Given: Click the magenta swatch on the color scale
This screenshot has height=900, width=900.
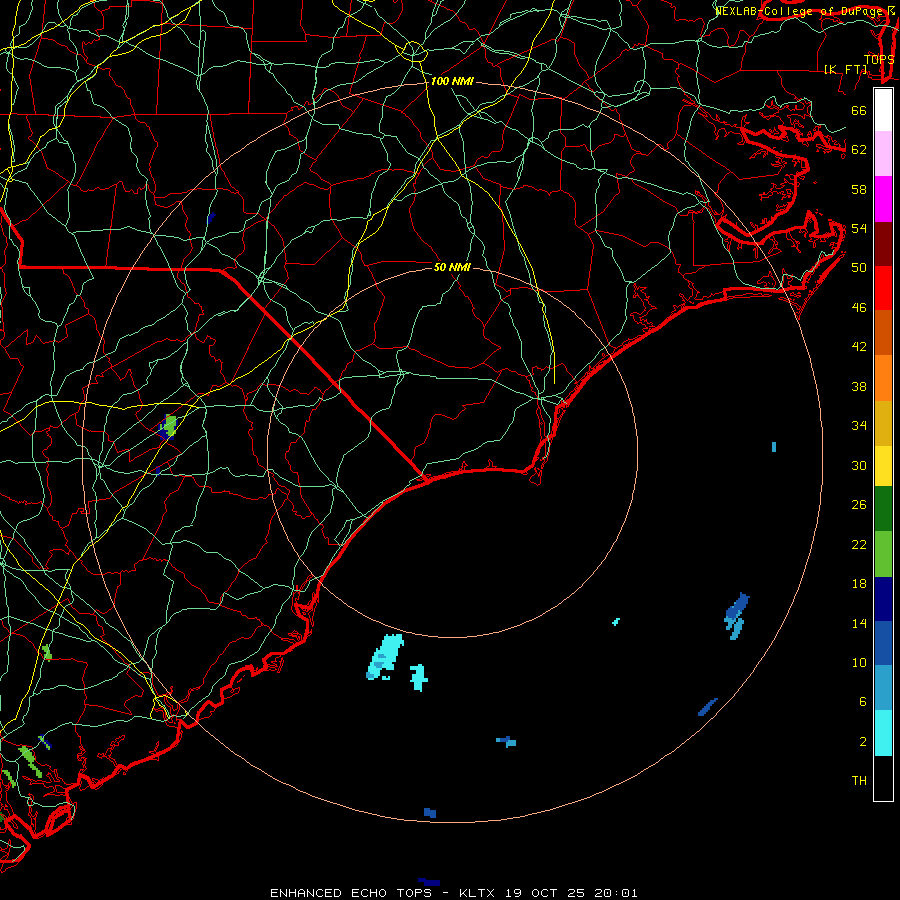Looking at the screenshot, I should pyautogui.click(x=883, y=199).
